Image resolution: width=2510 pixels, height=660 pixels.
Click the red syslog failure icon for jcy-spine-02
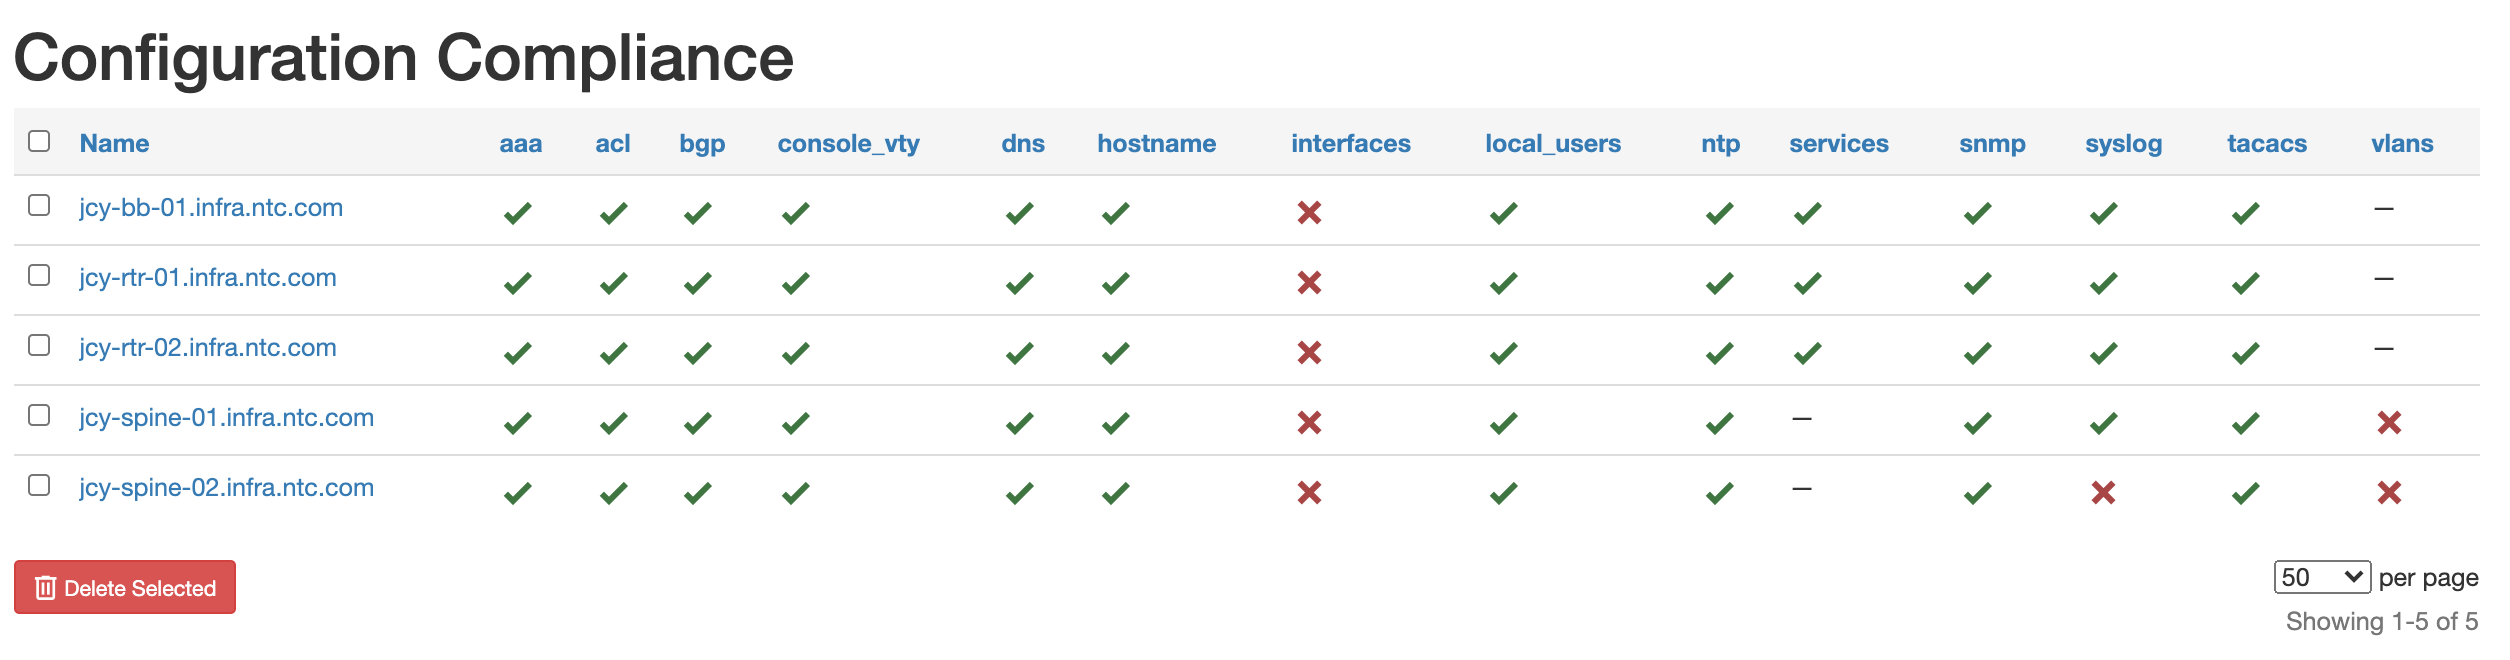click(x=2103, y=491)
